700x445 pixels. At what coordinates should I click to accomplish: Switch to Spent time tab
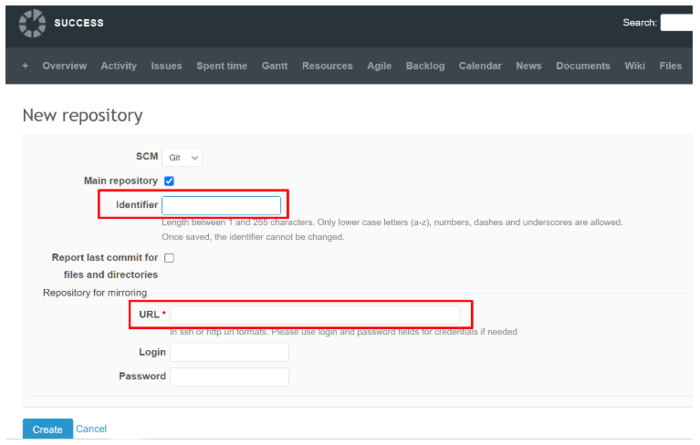pyautogui.click(x=222, y=66)
